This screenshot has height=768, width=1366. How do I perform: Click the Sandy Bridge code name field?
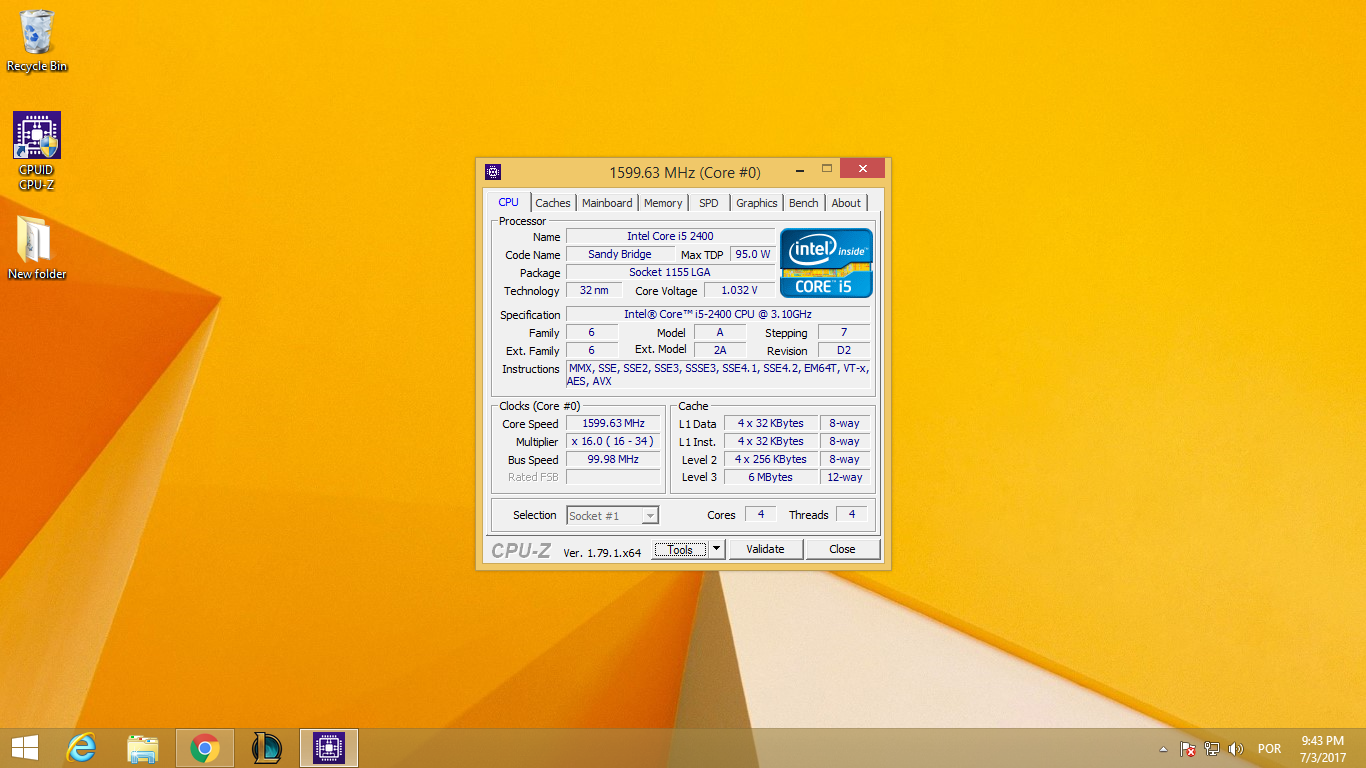click(620, 254)
